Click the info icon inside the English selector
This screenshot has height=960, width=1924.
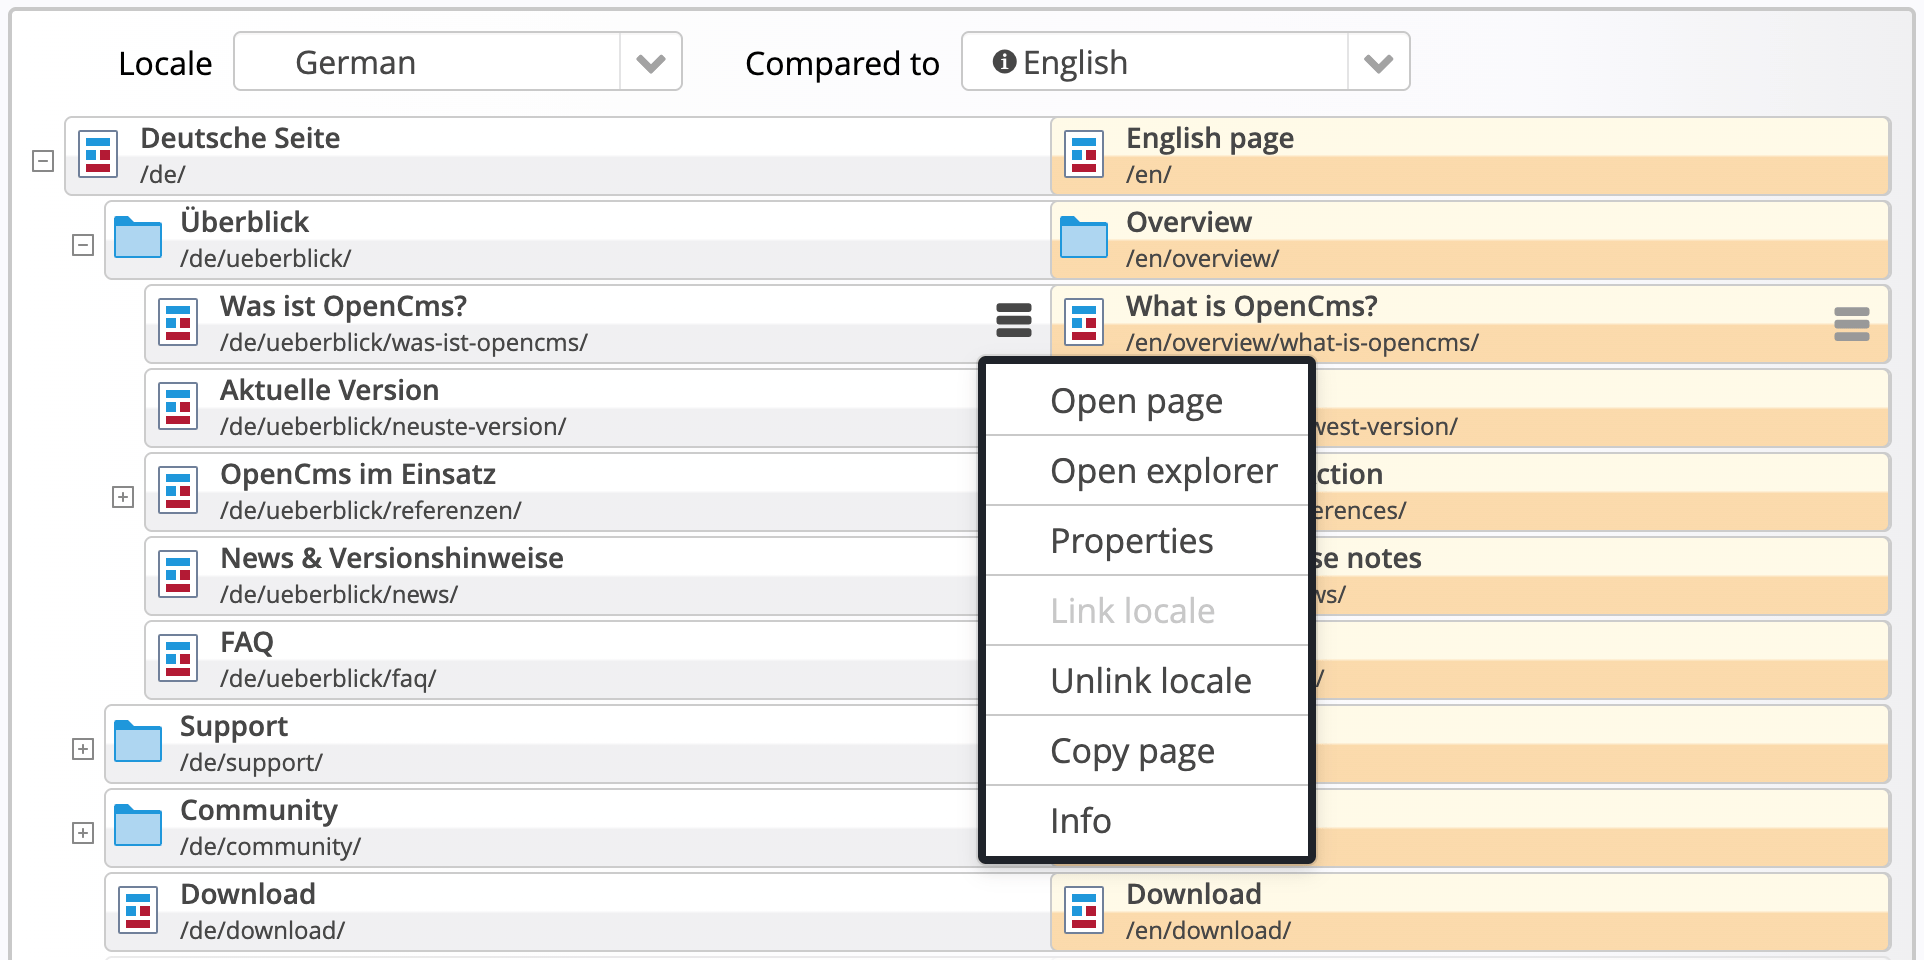(x=1004, y=62)
